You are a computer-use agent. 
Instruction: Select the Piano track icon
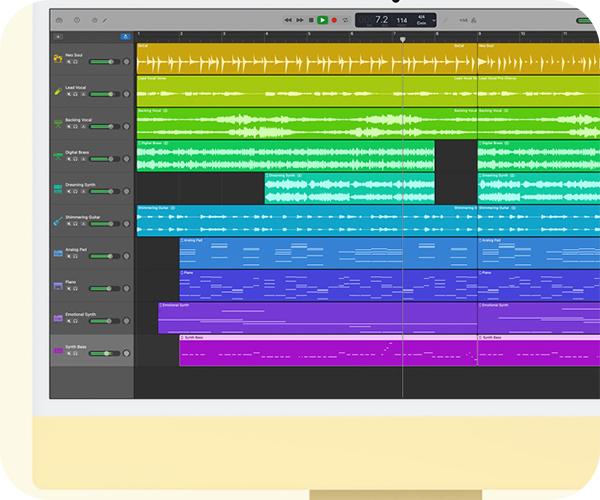[58, 286]
